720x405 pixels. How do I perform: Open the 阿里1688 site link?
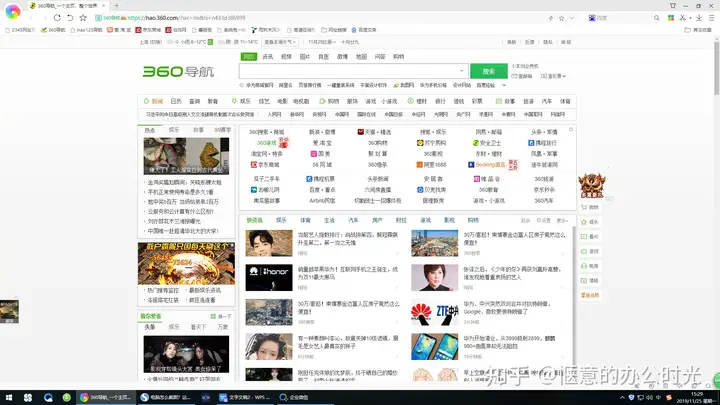pyautogui.click(x=431, y=164)
